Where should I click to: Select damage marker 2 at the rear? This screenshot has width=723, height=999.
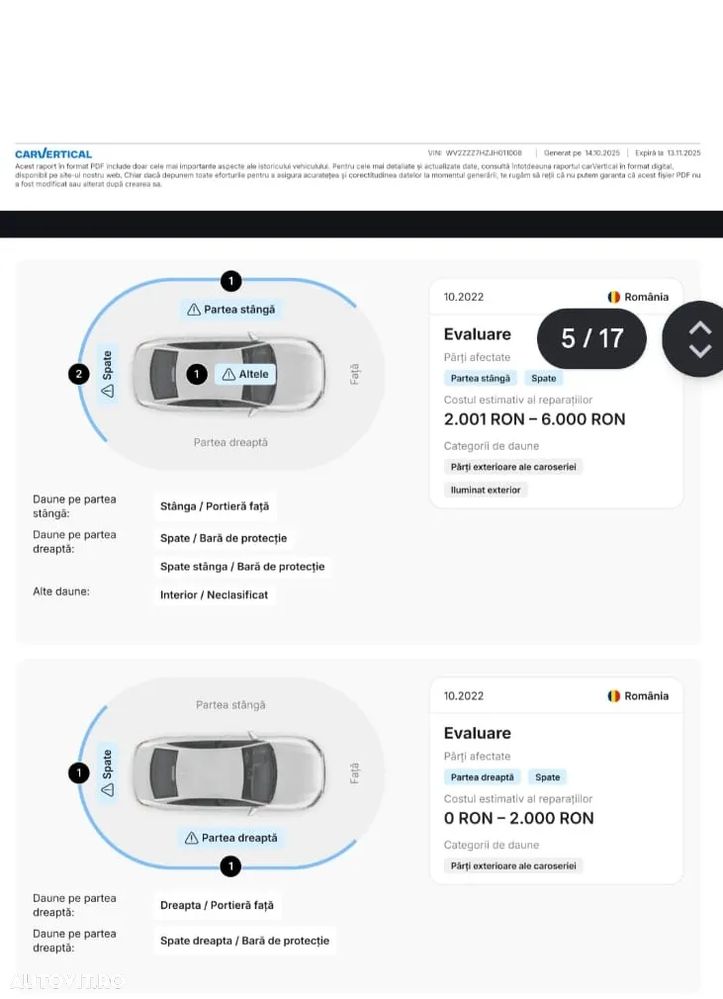coord(80,374)
